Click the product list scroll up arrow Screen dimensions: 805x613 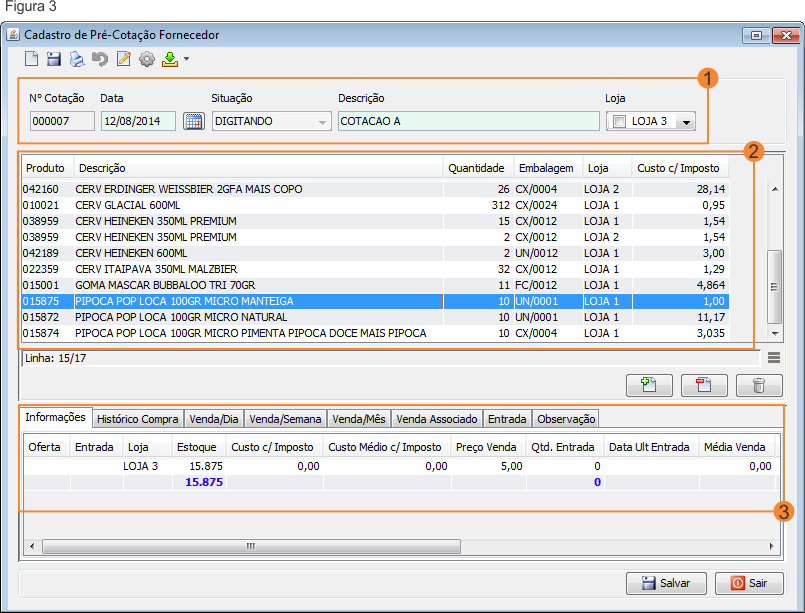click(x=775, y=189)
